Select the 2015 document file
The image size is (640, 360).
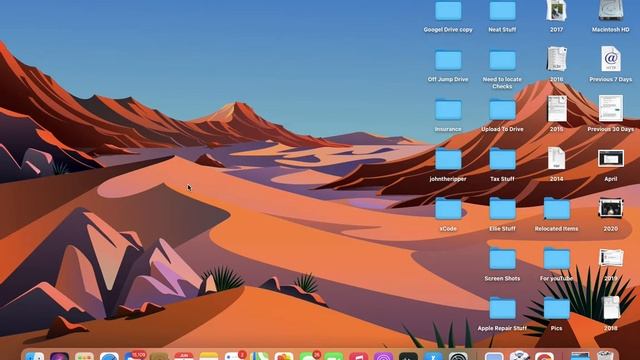pyautogui.click(x=557, y=109)
